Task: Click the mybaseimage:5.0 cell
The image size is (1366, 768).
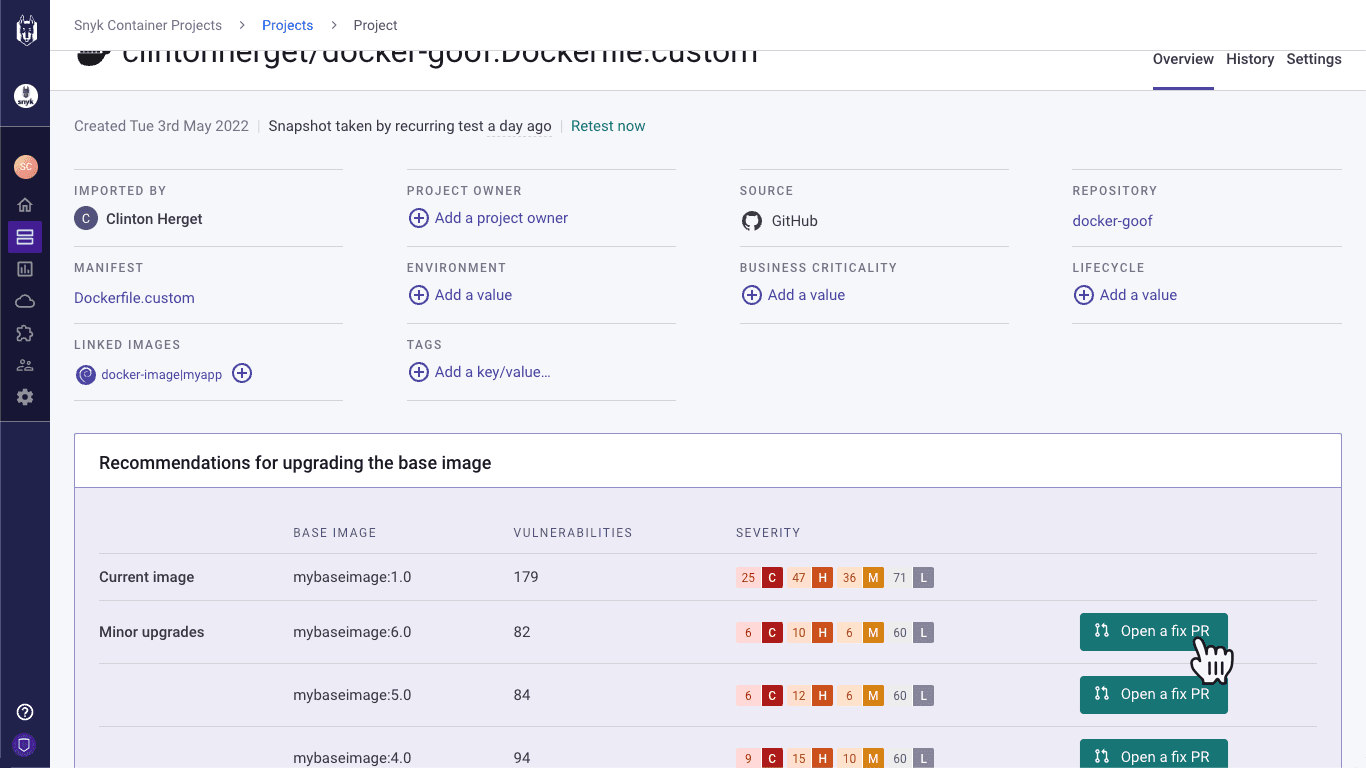Action: [x=352, y=695]
